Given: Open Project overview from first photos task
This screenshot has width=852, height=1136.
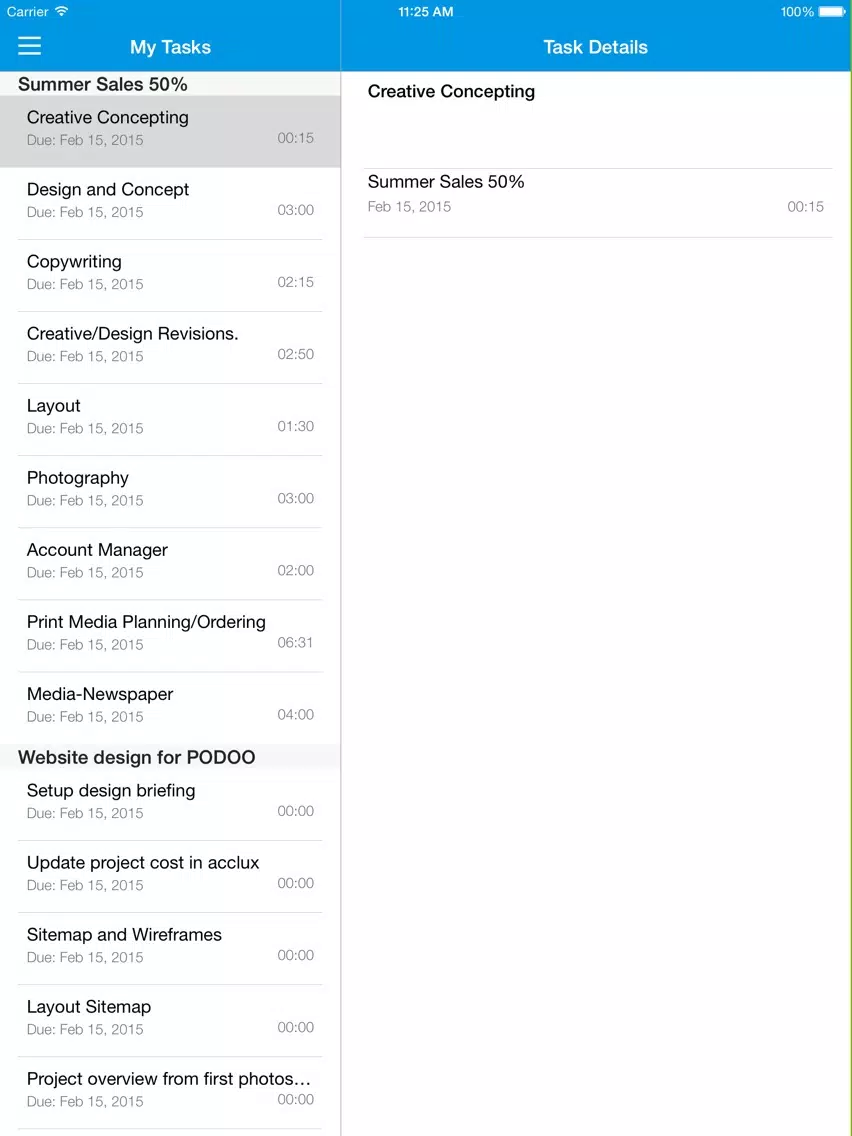Looking at the screenshot, I should coord(170,1093).
